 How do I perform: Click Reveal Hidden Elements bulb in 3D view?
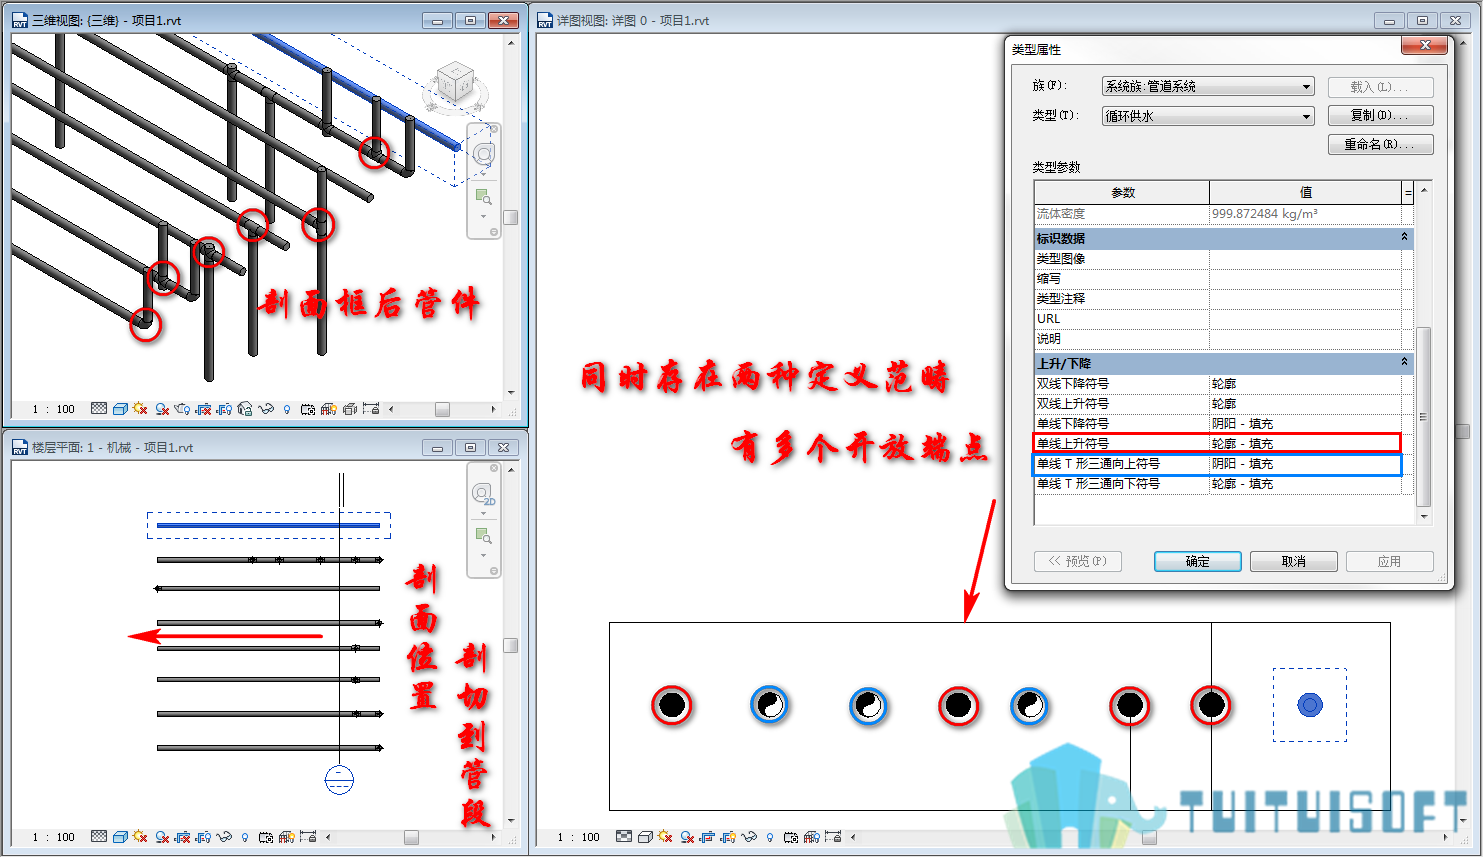click(x=287, y=409)
